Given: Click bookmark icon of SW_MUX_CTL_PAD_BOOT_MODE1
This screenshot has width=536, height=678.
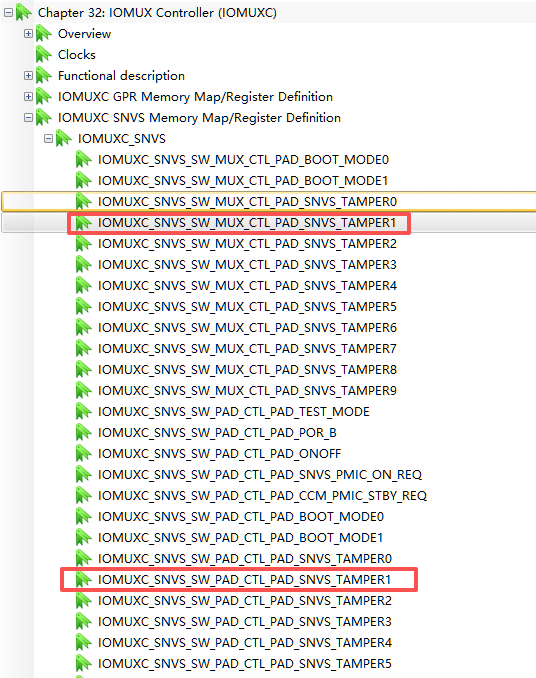Looking at the screenshot, I should (x=83, y=181).
